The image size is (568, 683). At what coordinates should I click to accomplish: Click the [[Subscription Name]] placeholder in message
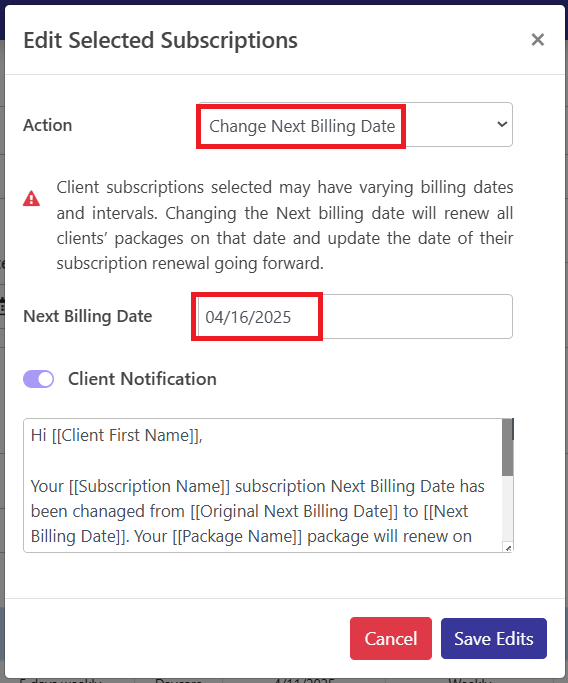[149, 486]
